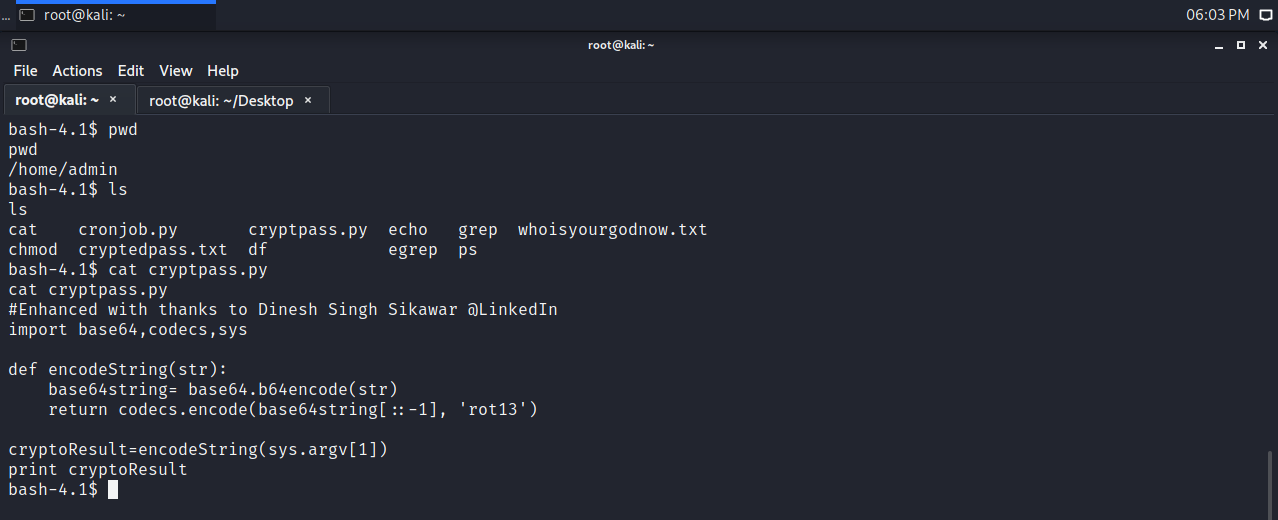The height and width of the screenshot is (520, 1278).
Task: Open the Help menu
Action: click(x=223, y=71)
